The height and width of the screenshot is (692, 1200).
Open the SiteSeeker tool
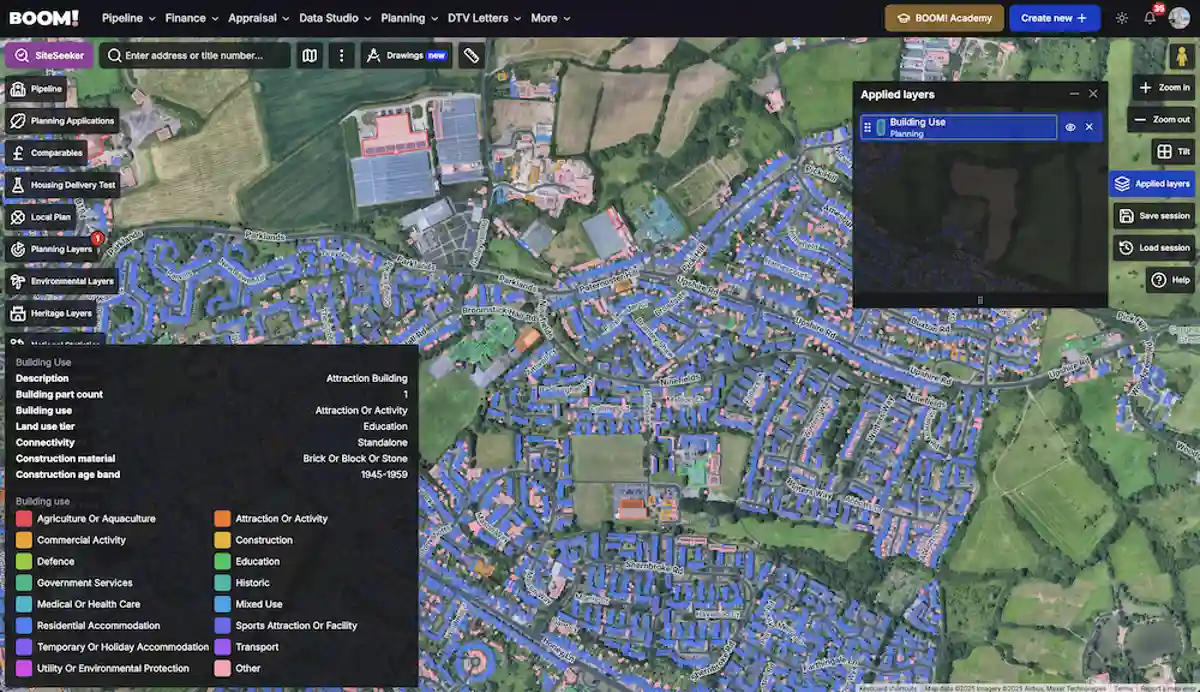pos(49,55)
